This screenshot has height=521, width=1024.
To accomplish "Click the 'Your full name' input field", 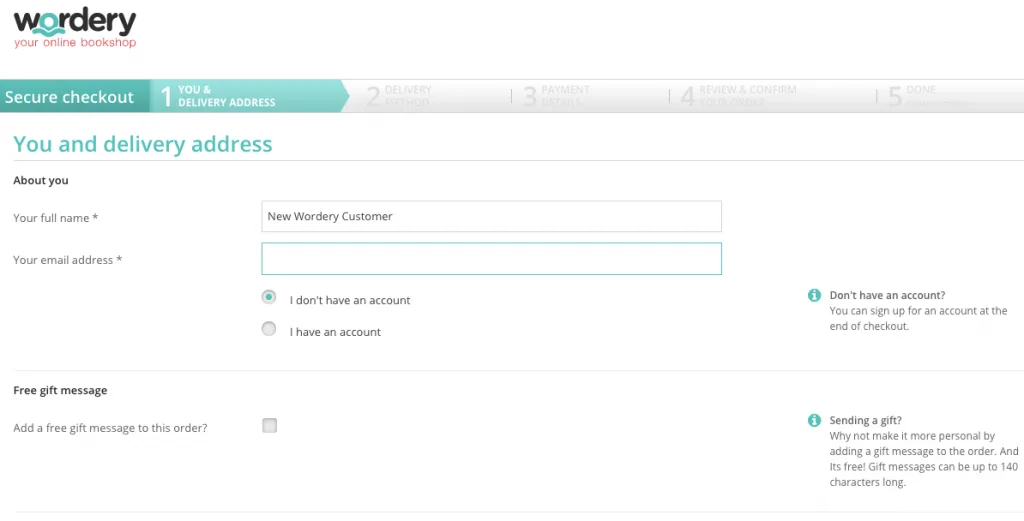I will (x=491, y=216).
